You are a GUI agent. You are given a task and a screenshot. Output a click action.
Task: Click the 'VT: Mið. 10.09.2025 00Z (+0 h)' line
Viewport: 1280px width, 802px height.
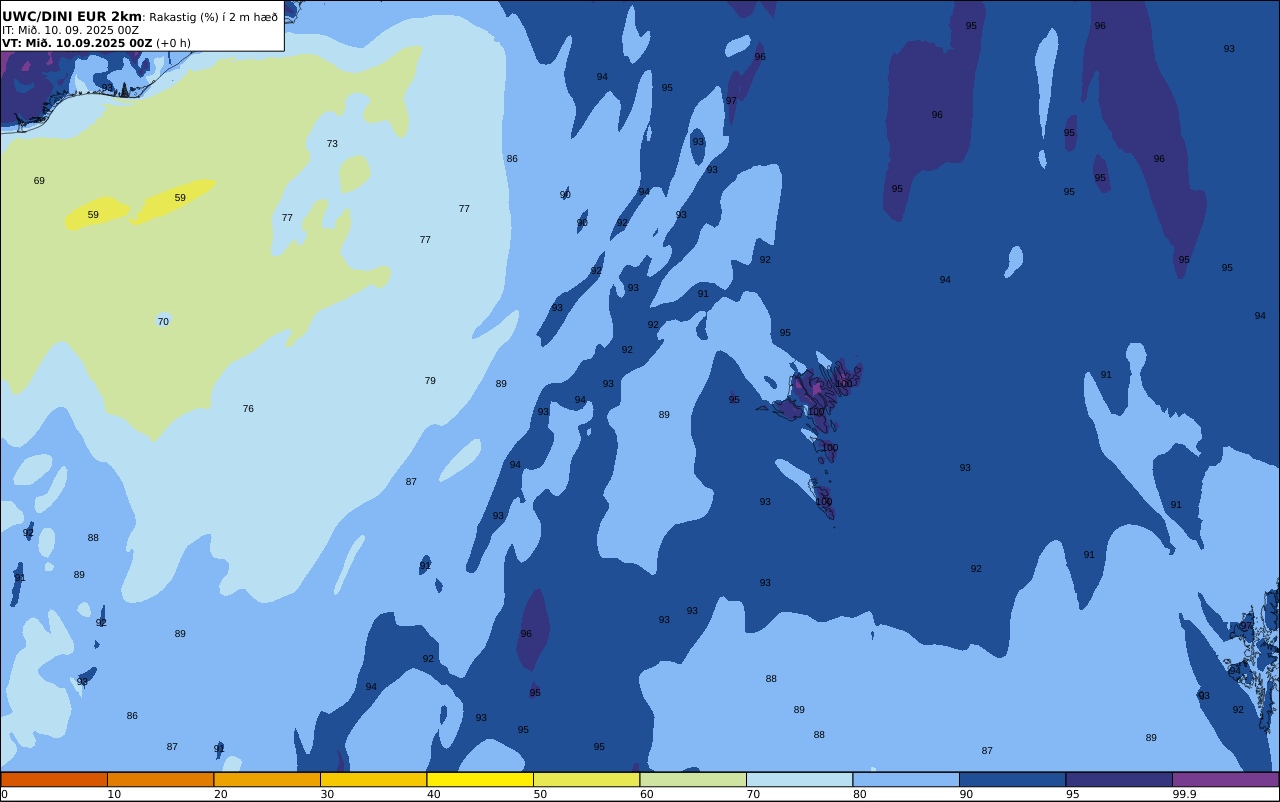[x=96, y=43]
